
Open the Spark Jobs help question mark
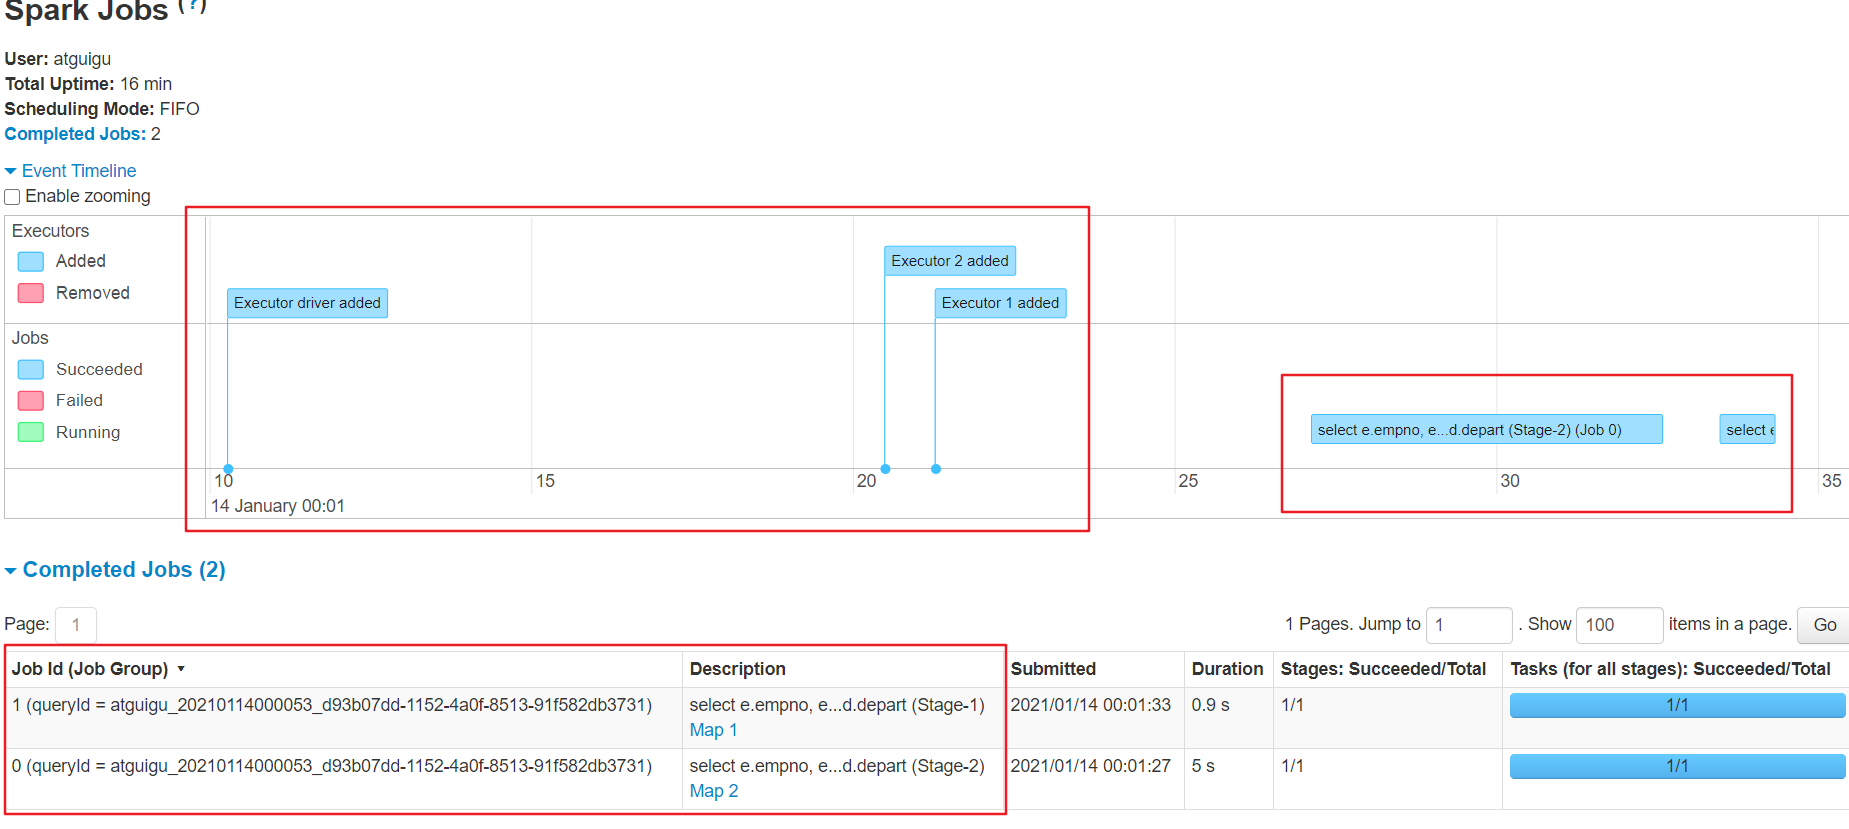[x=192, y=5]
